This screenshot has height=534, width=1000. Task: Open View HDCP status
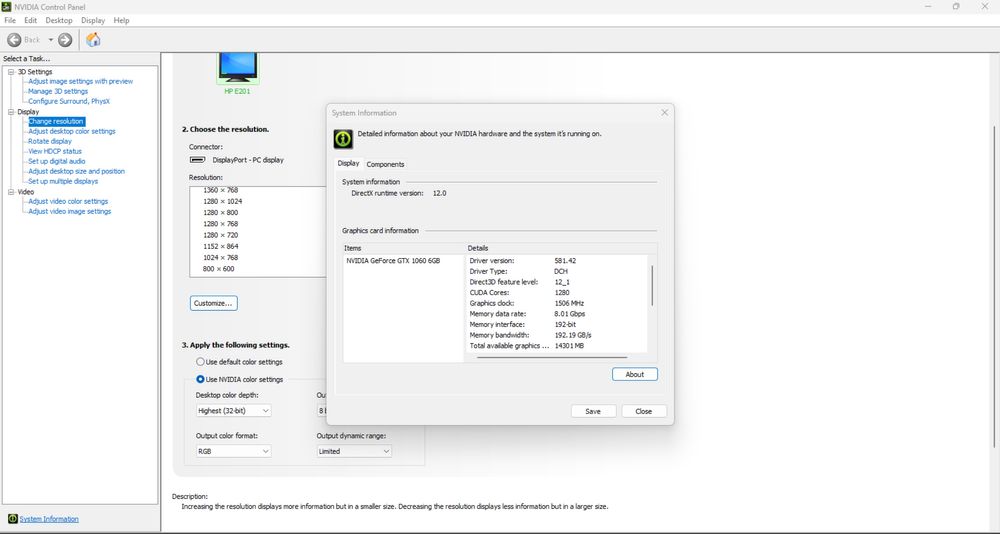click(x=55, y=151)
